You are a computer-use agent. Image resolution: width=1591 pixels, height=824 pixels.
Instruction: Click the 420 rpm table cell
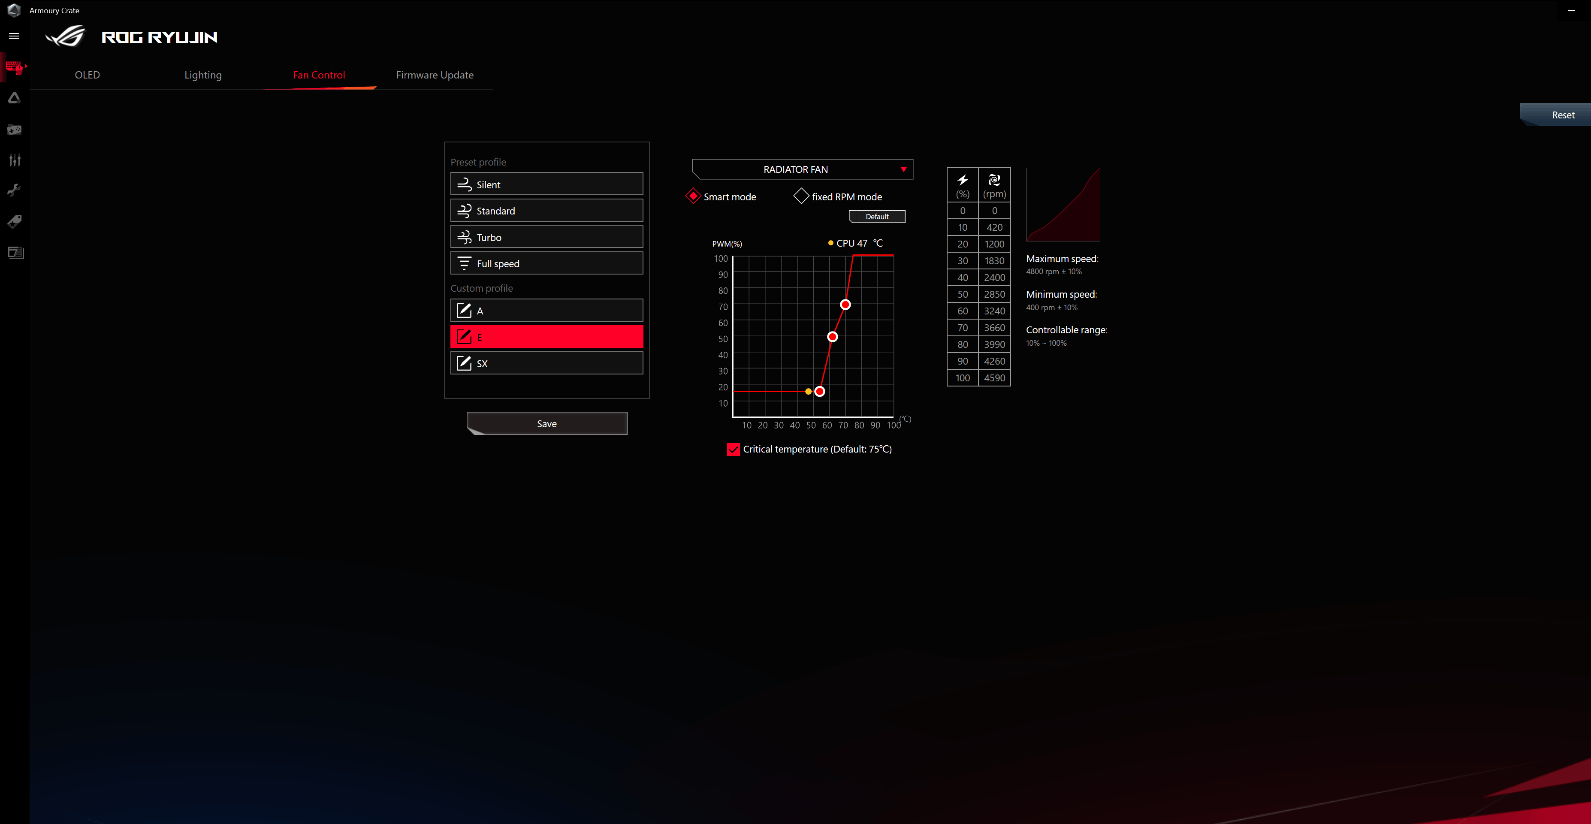pos(994,227)
